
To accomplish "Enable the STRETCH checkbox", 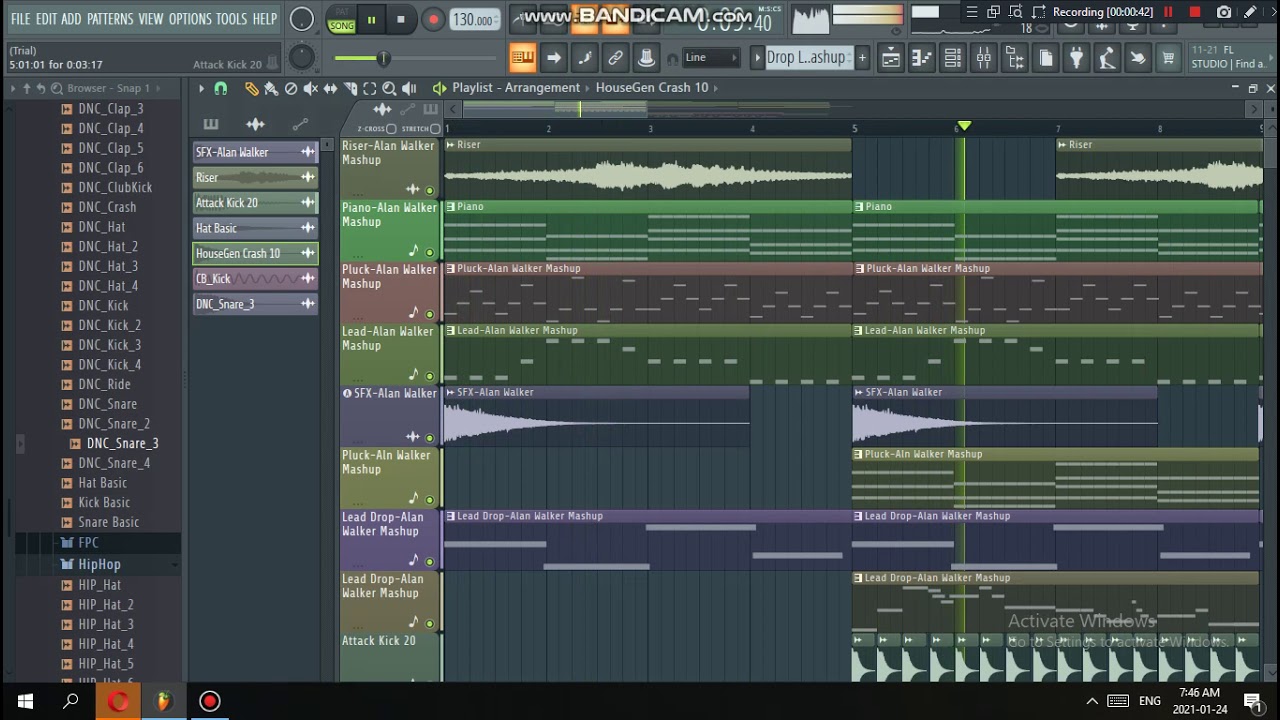I will (435, 129).
